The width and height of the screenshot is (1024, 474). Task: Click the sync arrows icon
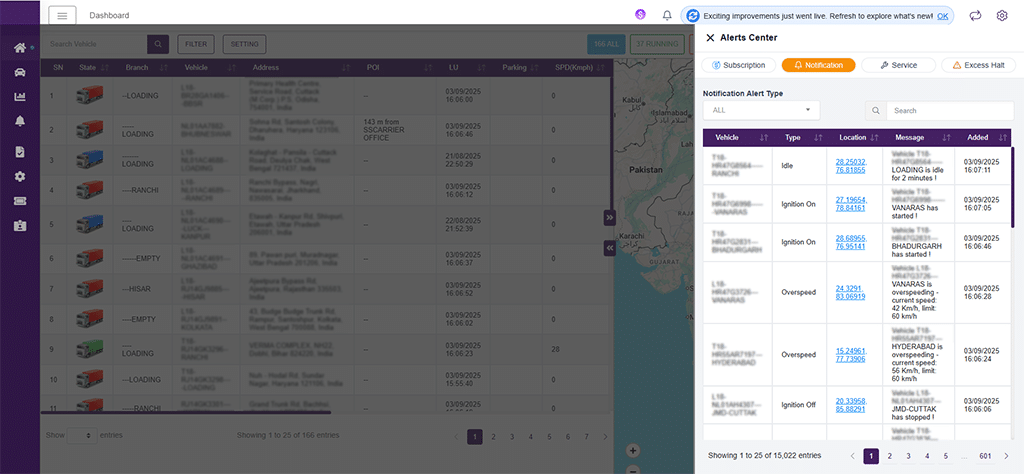(x=976, y=15)
